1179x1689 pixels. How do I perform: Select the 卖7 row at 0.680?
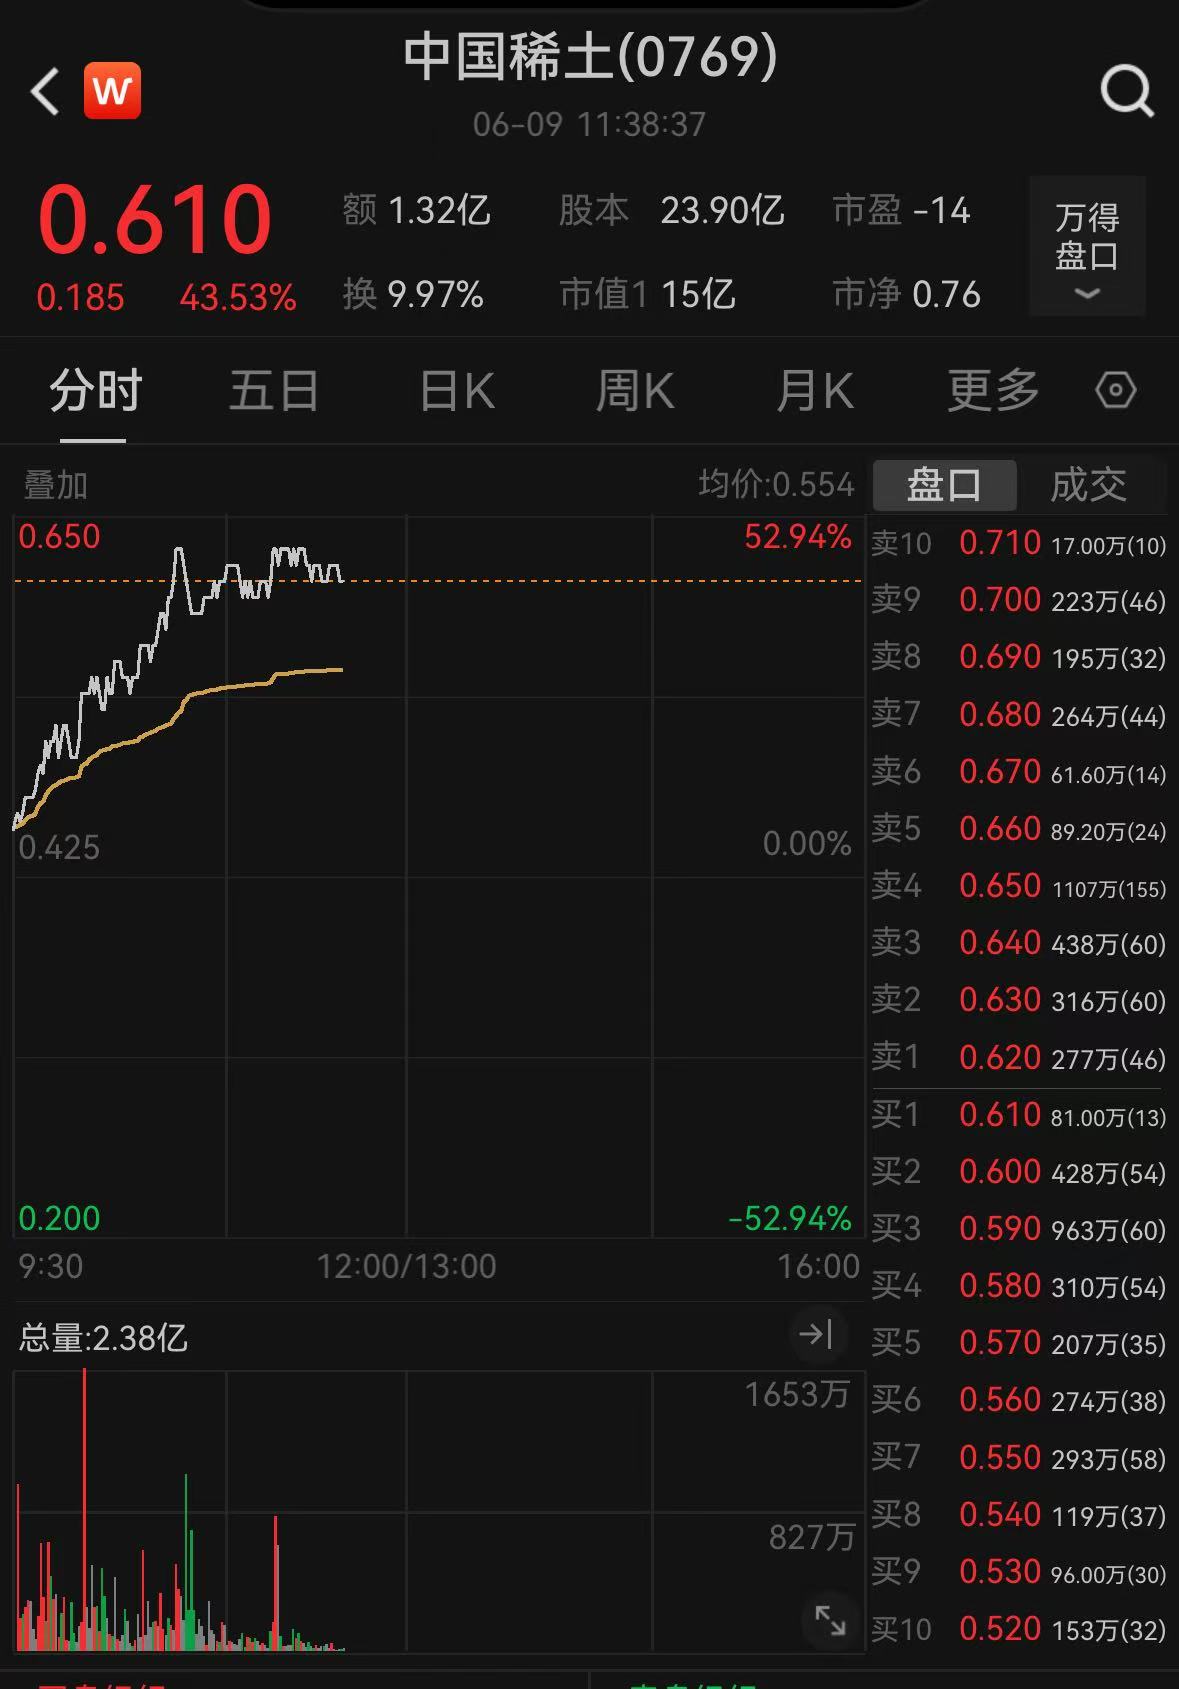[x=1018, y=714]
